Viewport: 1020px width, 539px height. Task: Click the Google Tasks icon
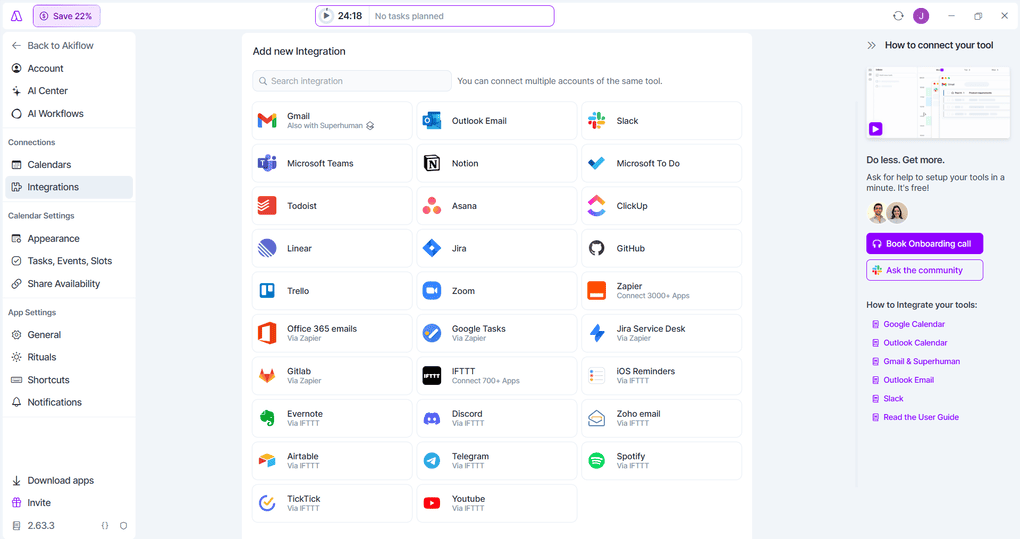click(x=432, y=334)
